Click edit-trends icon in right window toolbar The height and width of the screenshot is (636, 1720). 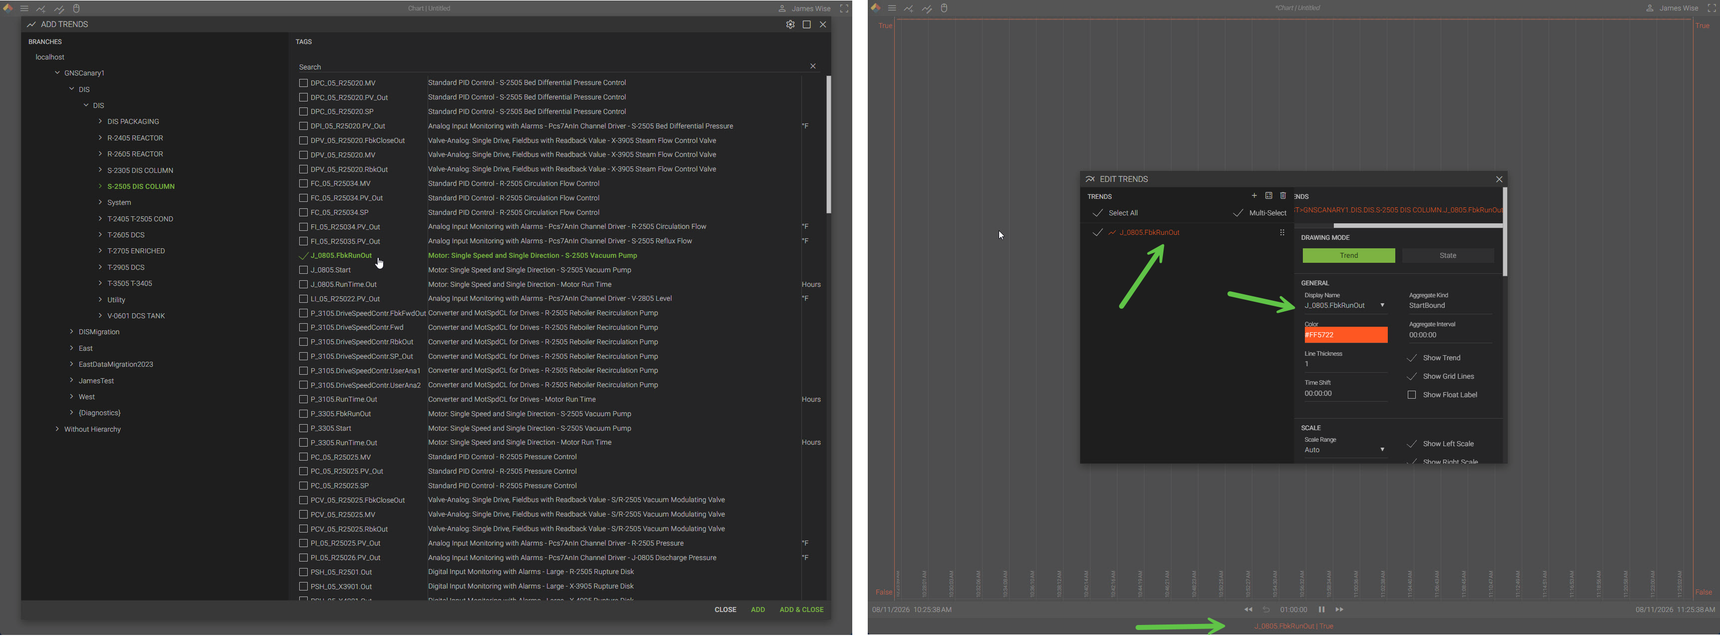click(927, 8)
